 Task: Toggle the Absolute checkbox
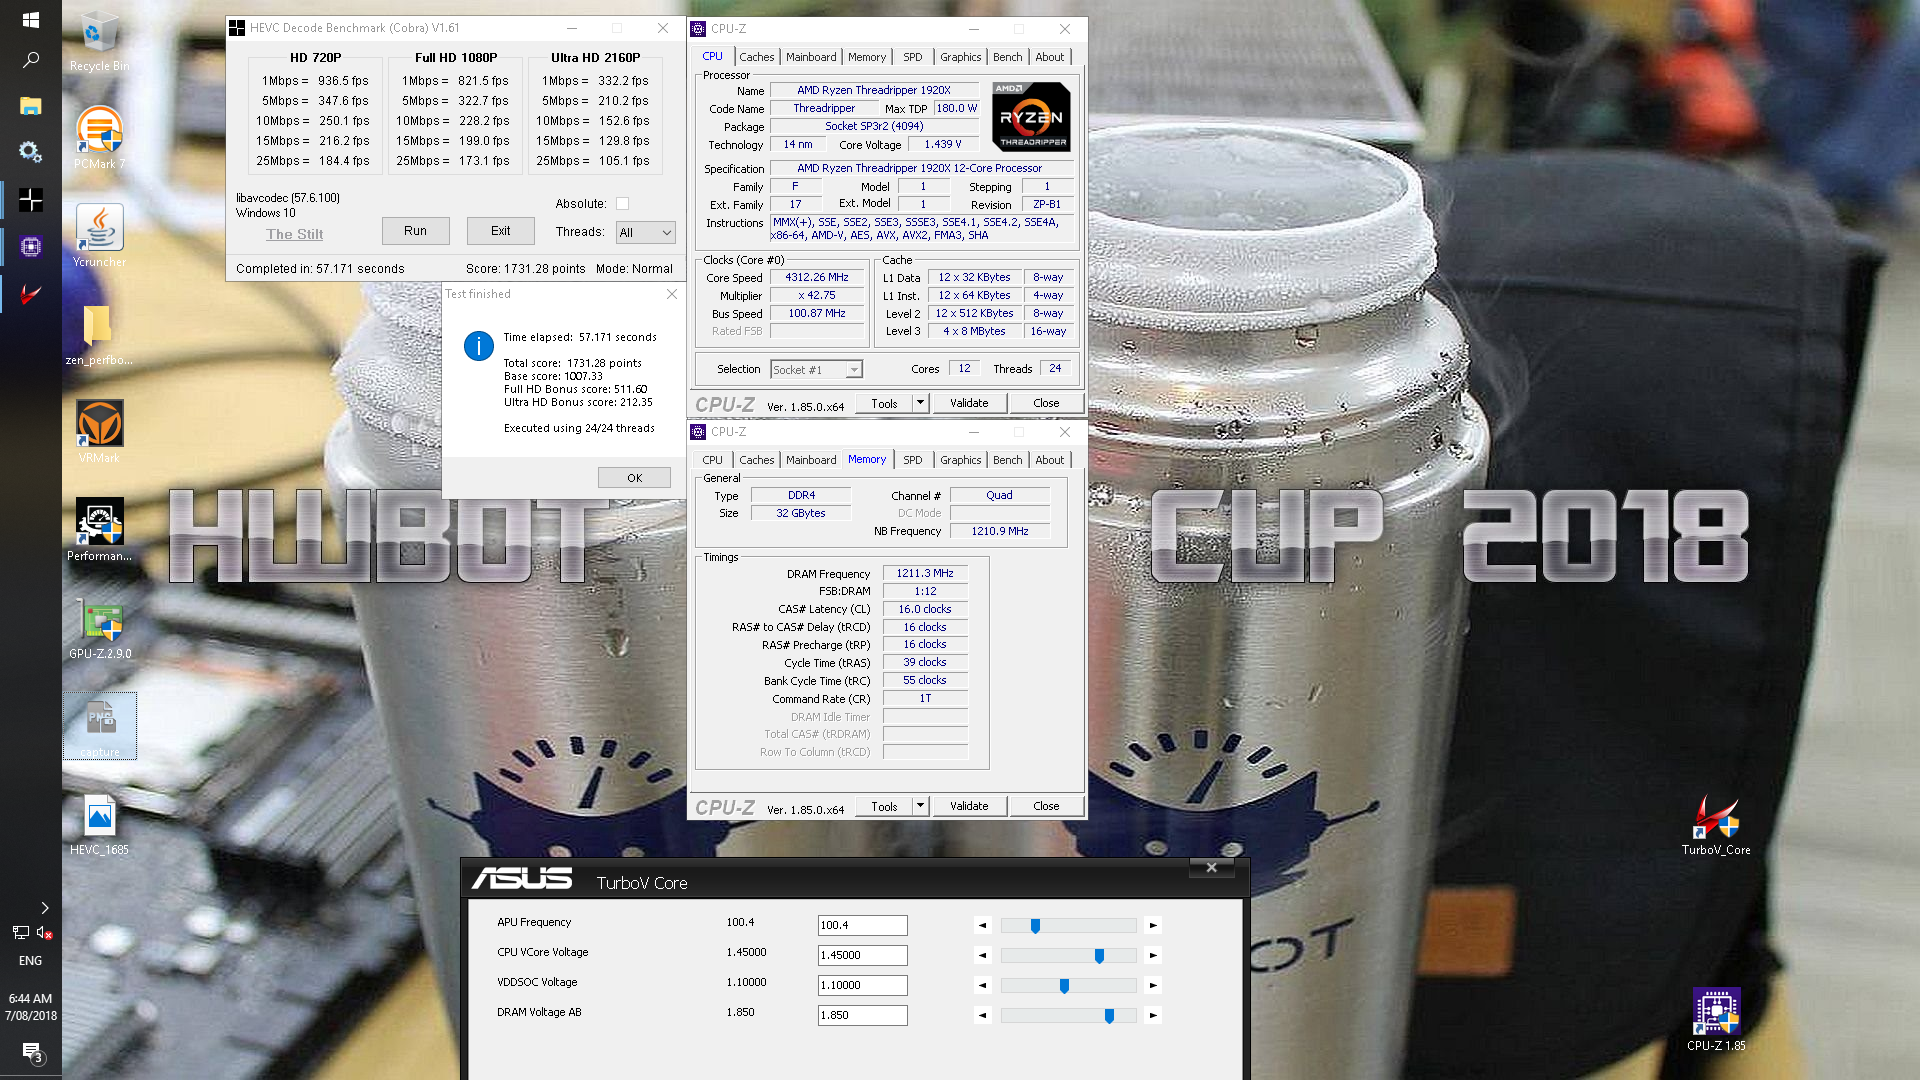[622, 204]
